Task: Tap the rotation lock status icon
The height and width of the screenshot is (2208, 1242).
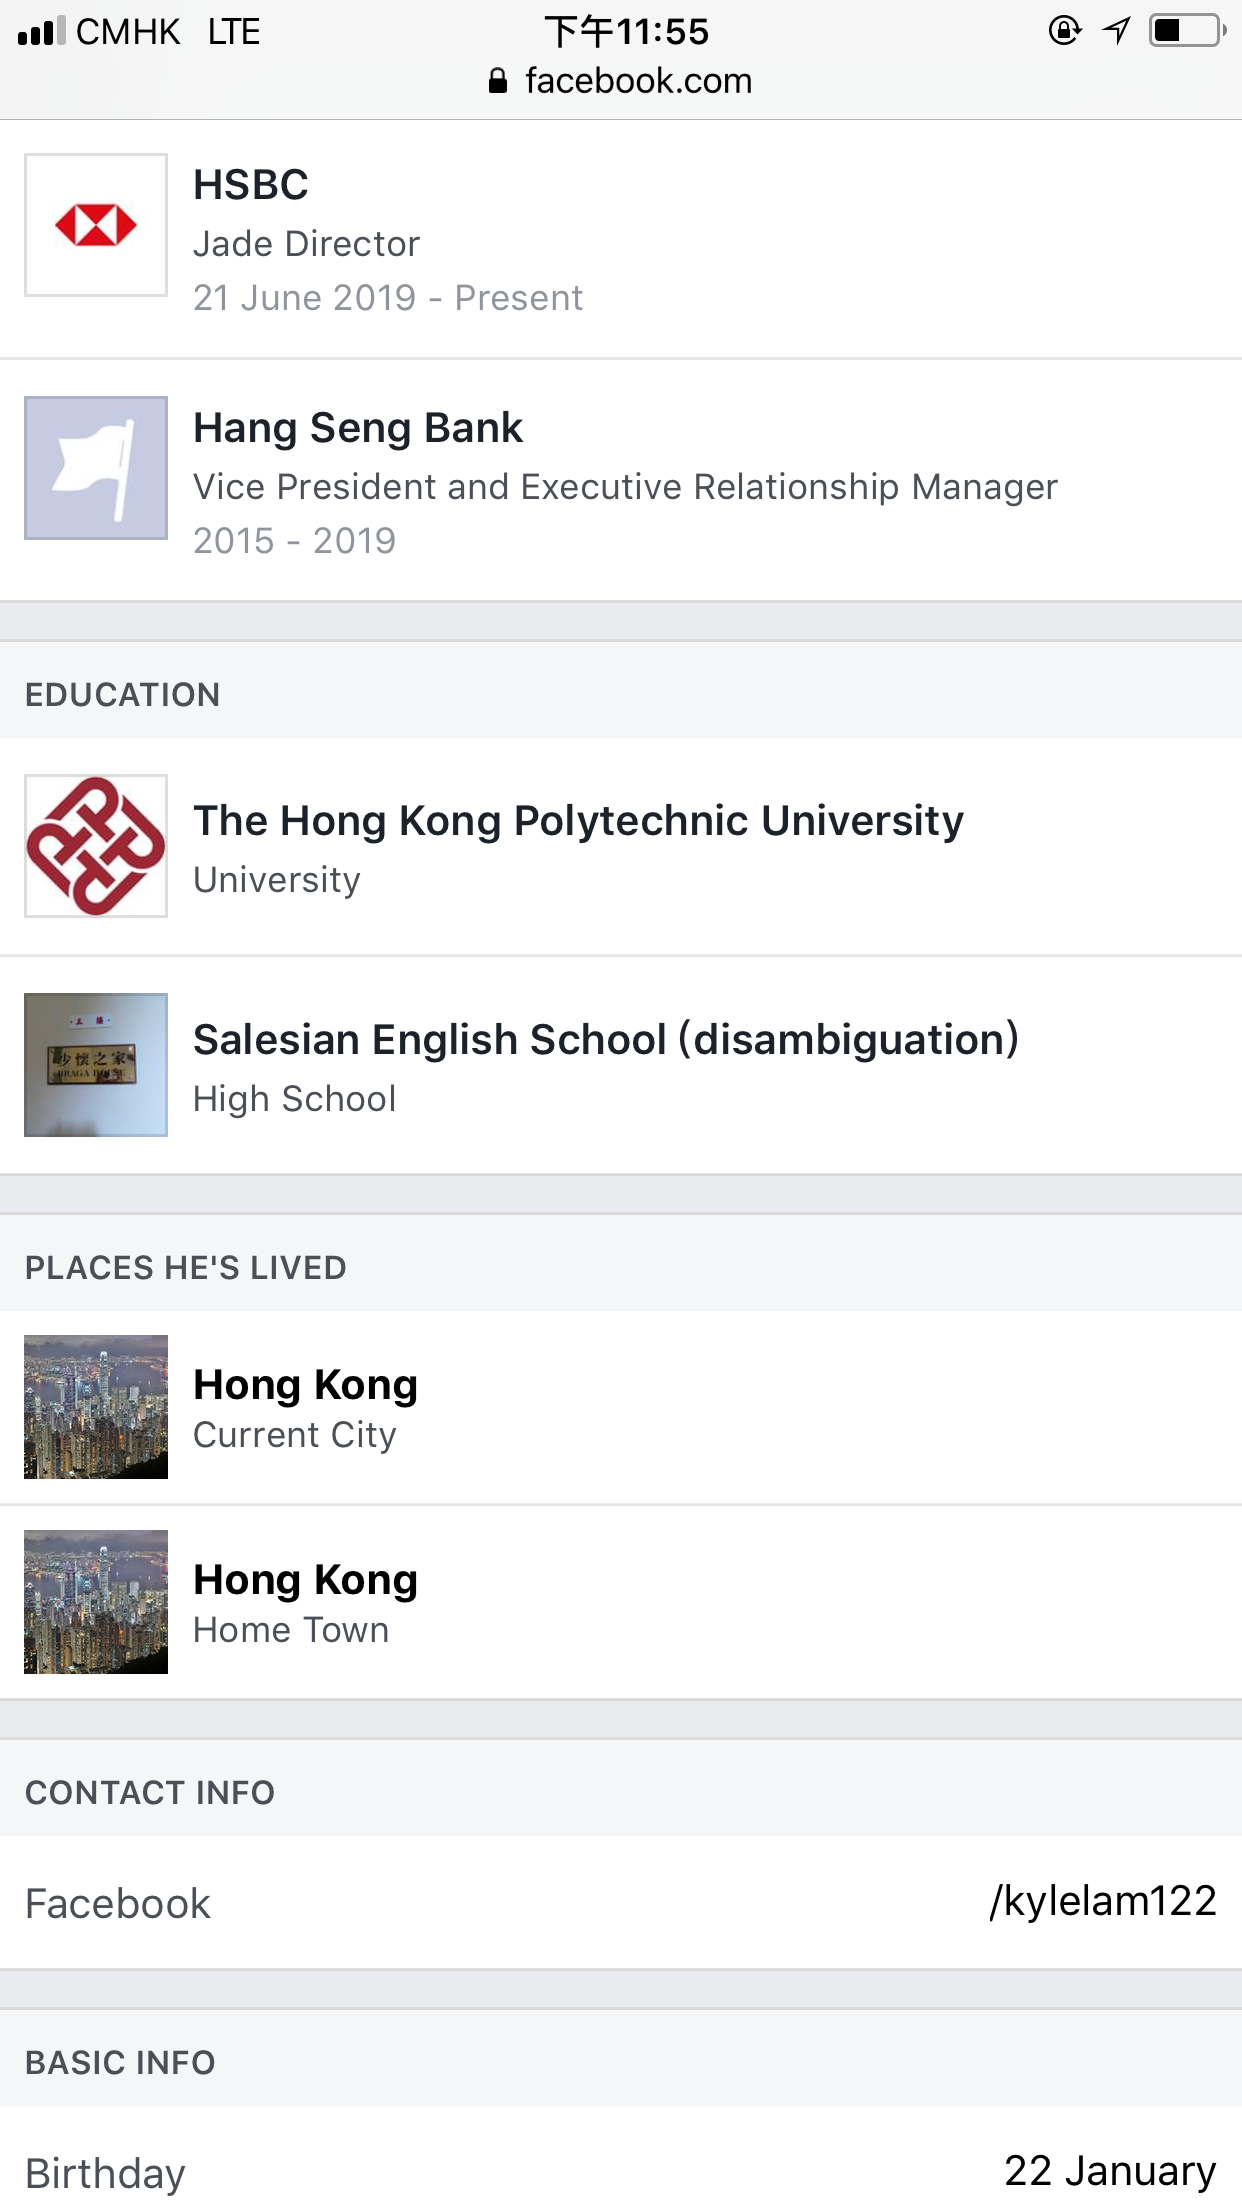Action: 1065,31
